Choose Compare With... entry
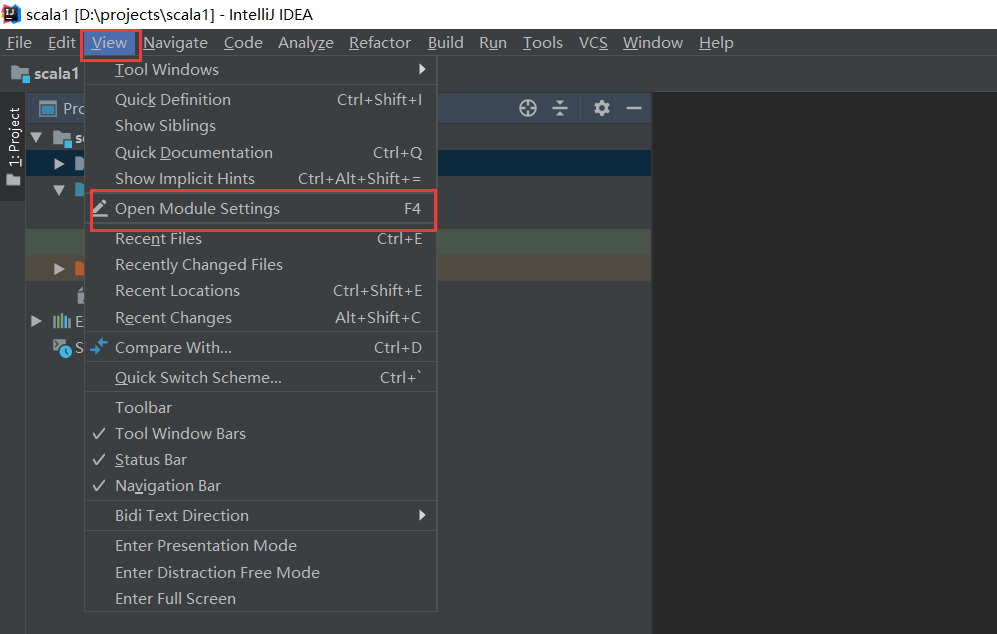 pos(261,347)
